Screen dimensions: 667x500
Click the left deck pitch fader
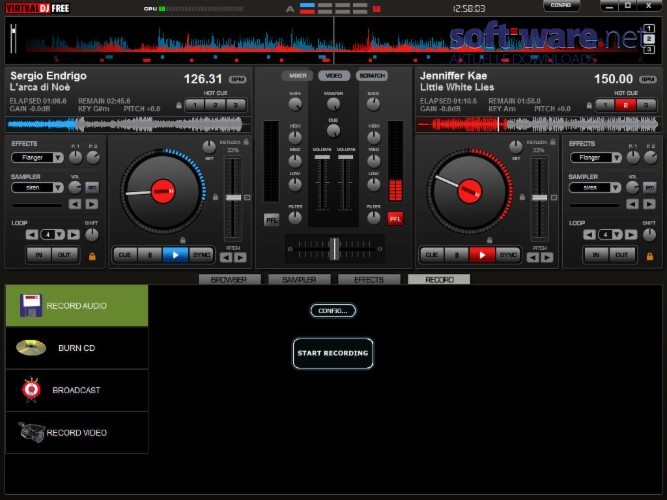(x=233, y=197)
